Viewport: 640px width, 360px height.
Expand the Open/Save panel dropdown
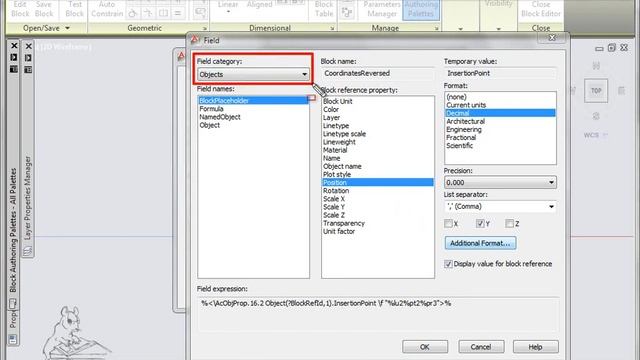tap(67, 28)
